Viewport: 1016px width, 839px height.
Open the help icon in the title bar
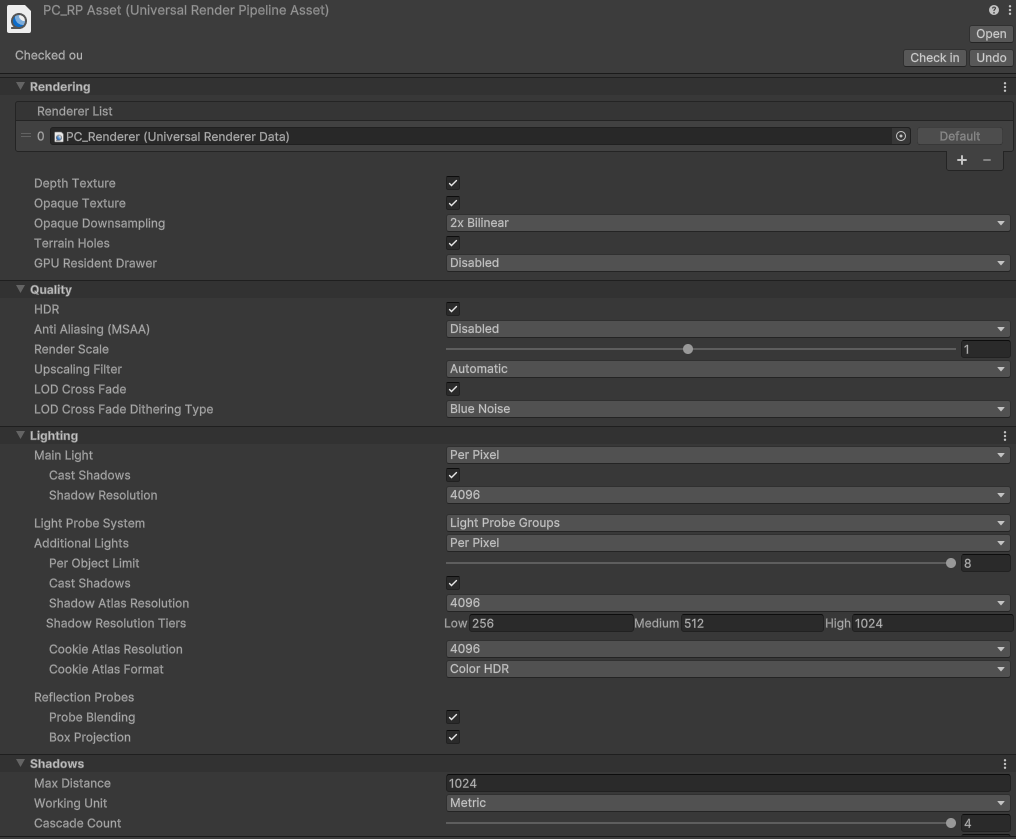pyautogui.click(x=992, y=9)
